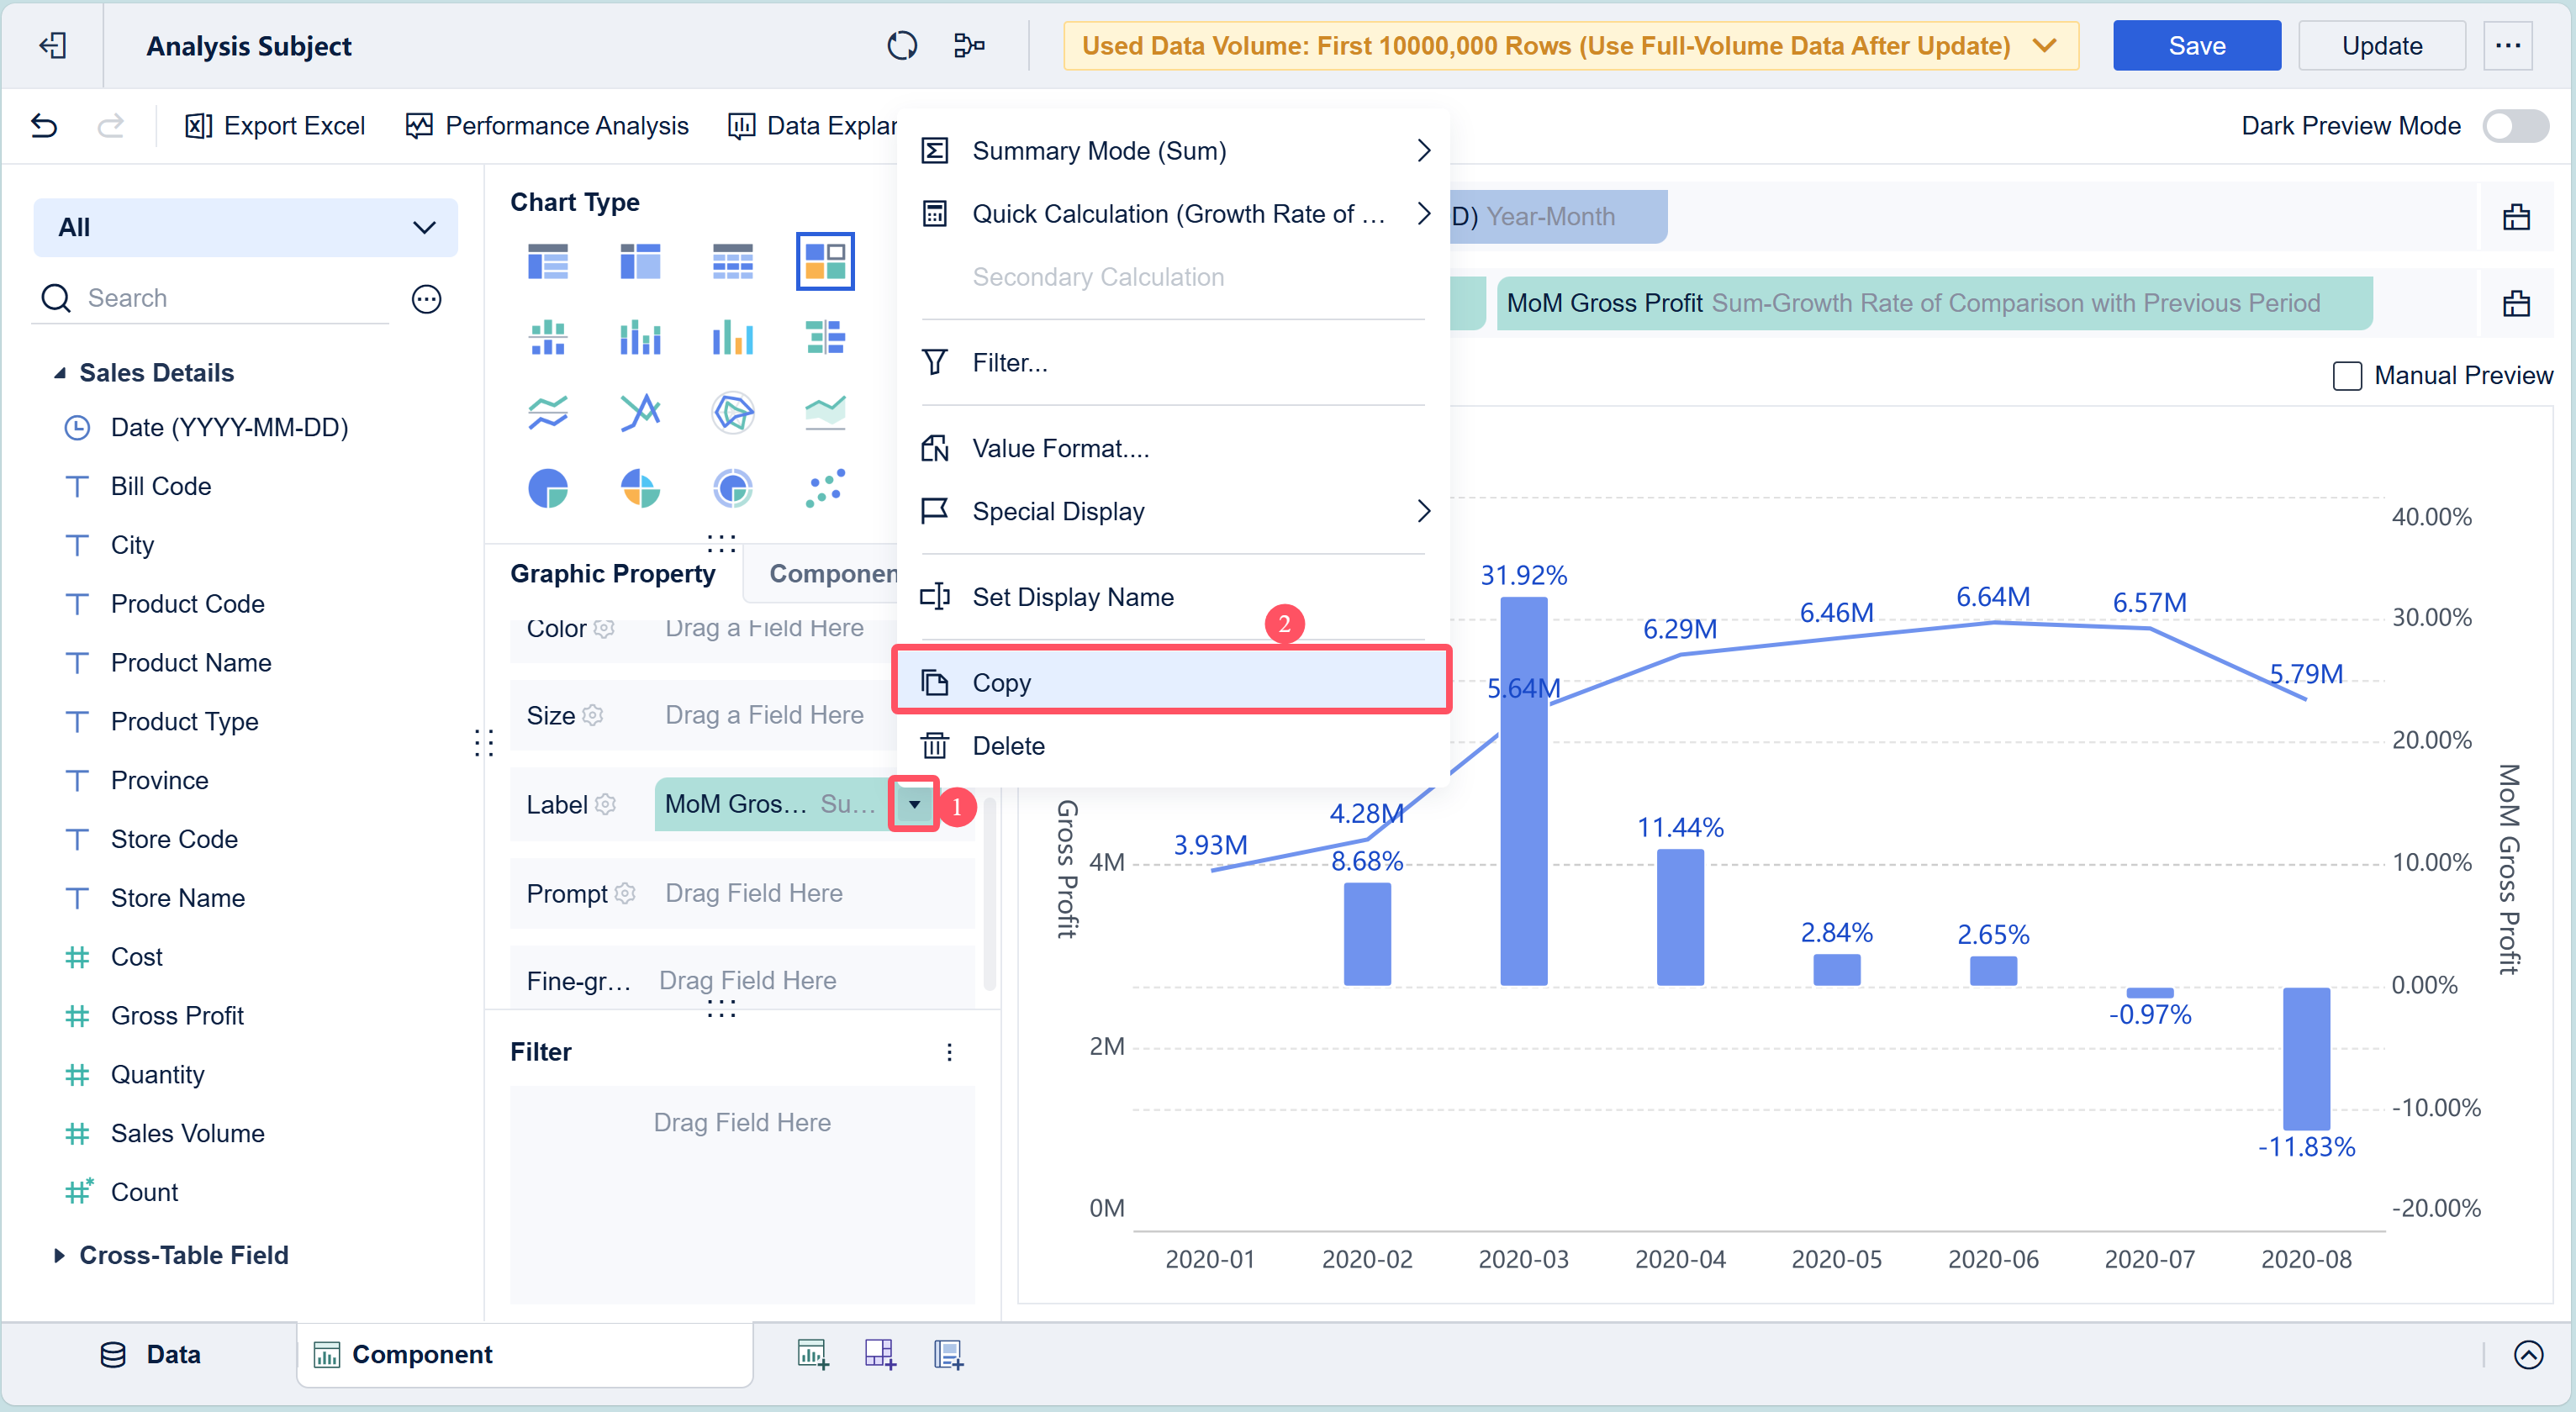Click the collapse arrow icon at bottom right
The image size is (2576, 1412).
click(x=2528, y=1354)
